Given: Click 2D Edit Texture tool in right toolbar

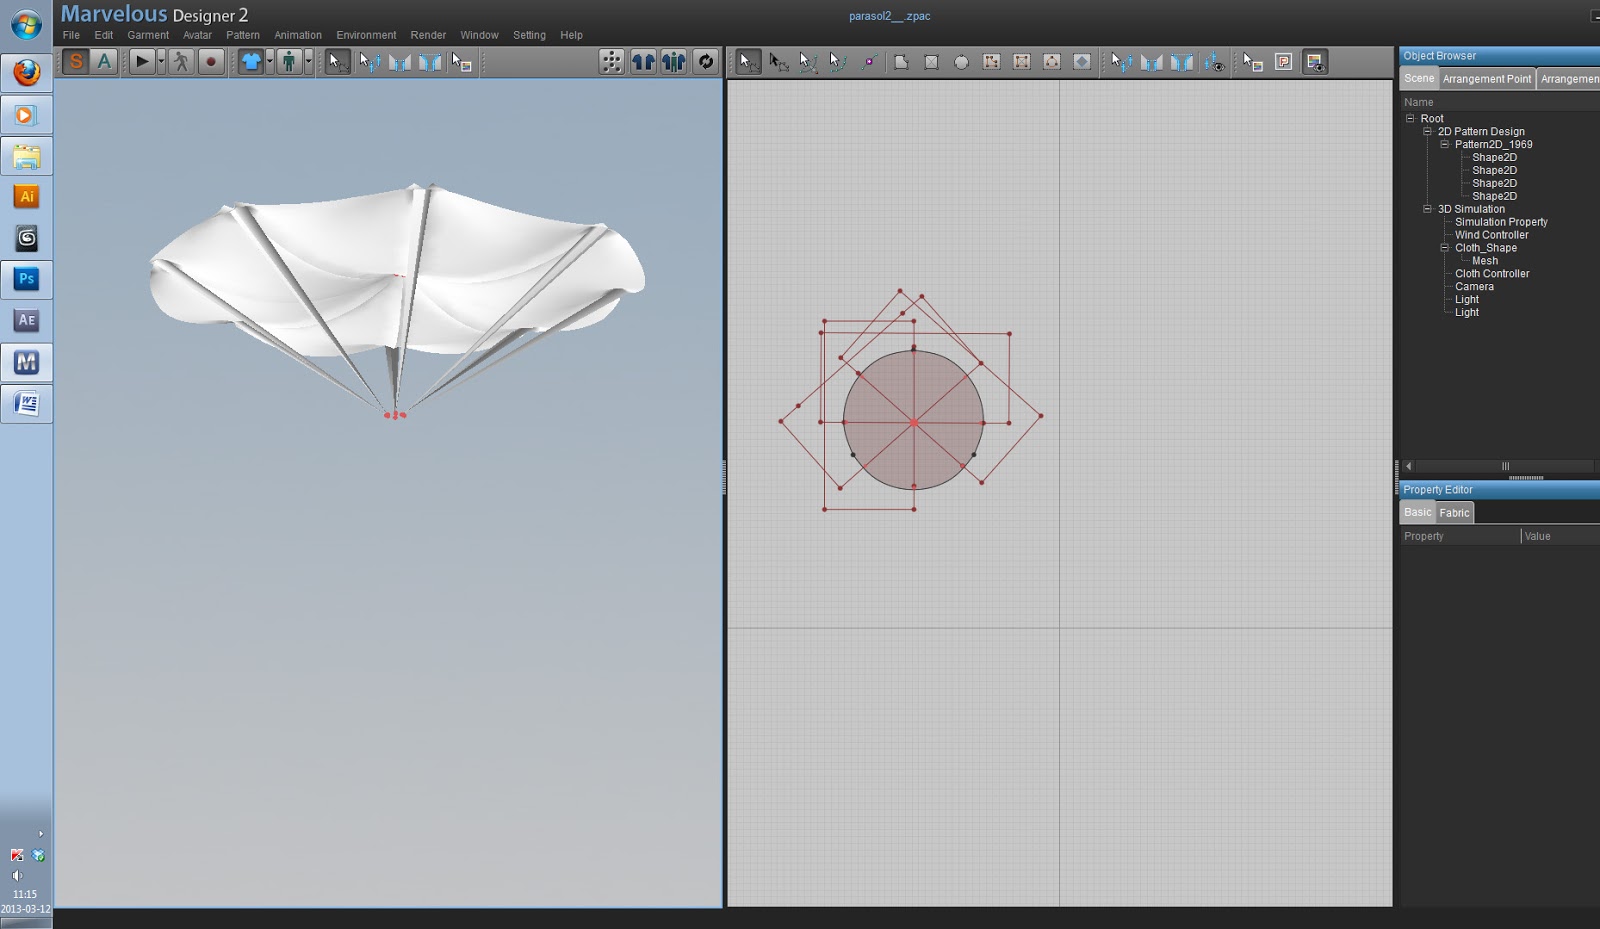Looking at the screenshot, I should tap(1253, 62).
